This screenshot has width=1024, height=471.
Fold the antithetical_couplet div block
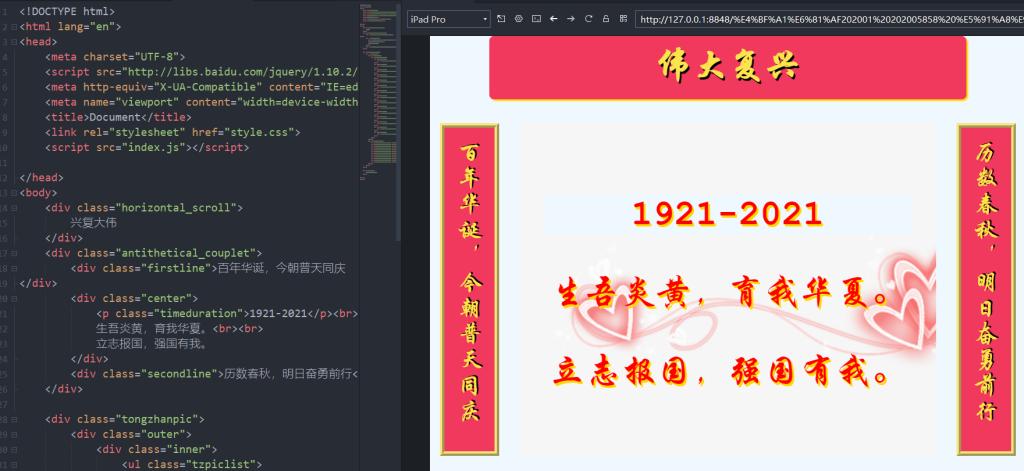pos(13,253)
